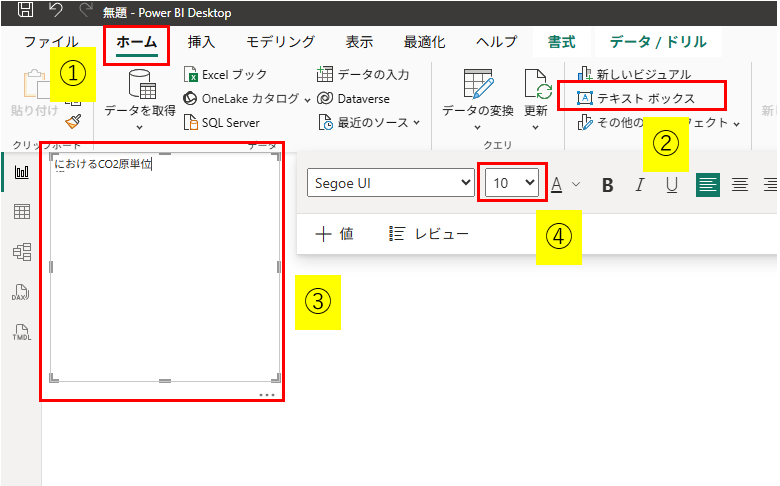Click the 更新 refresh icon
Screen dimensions: 780x486
coord(537,84)
